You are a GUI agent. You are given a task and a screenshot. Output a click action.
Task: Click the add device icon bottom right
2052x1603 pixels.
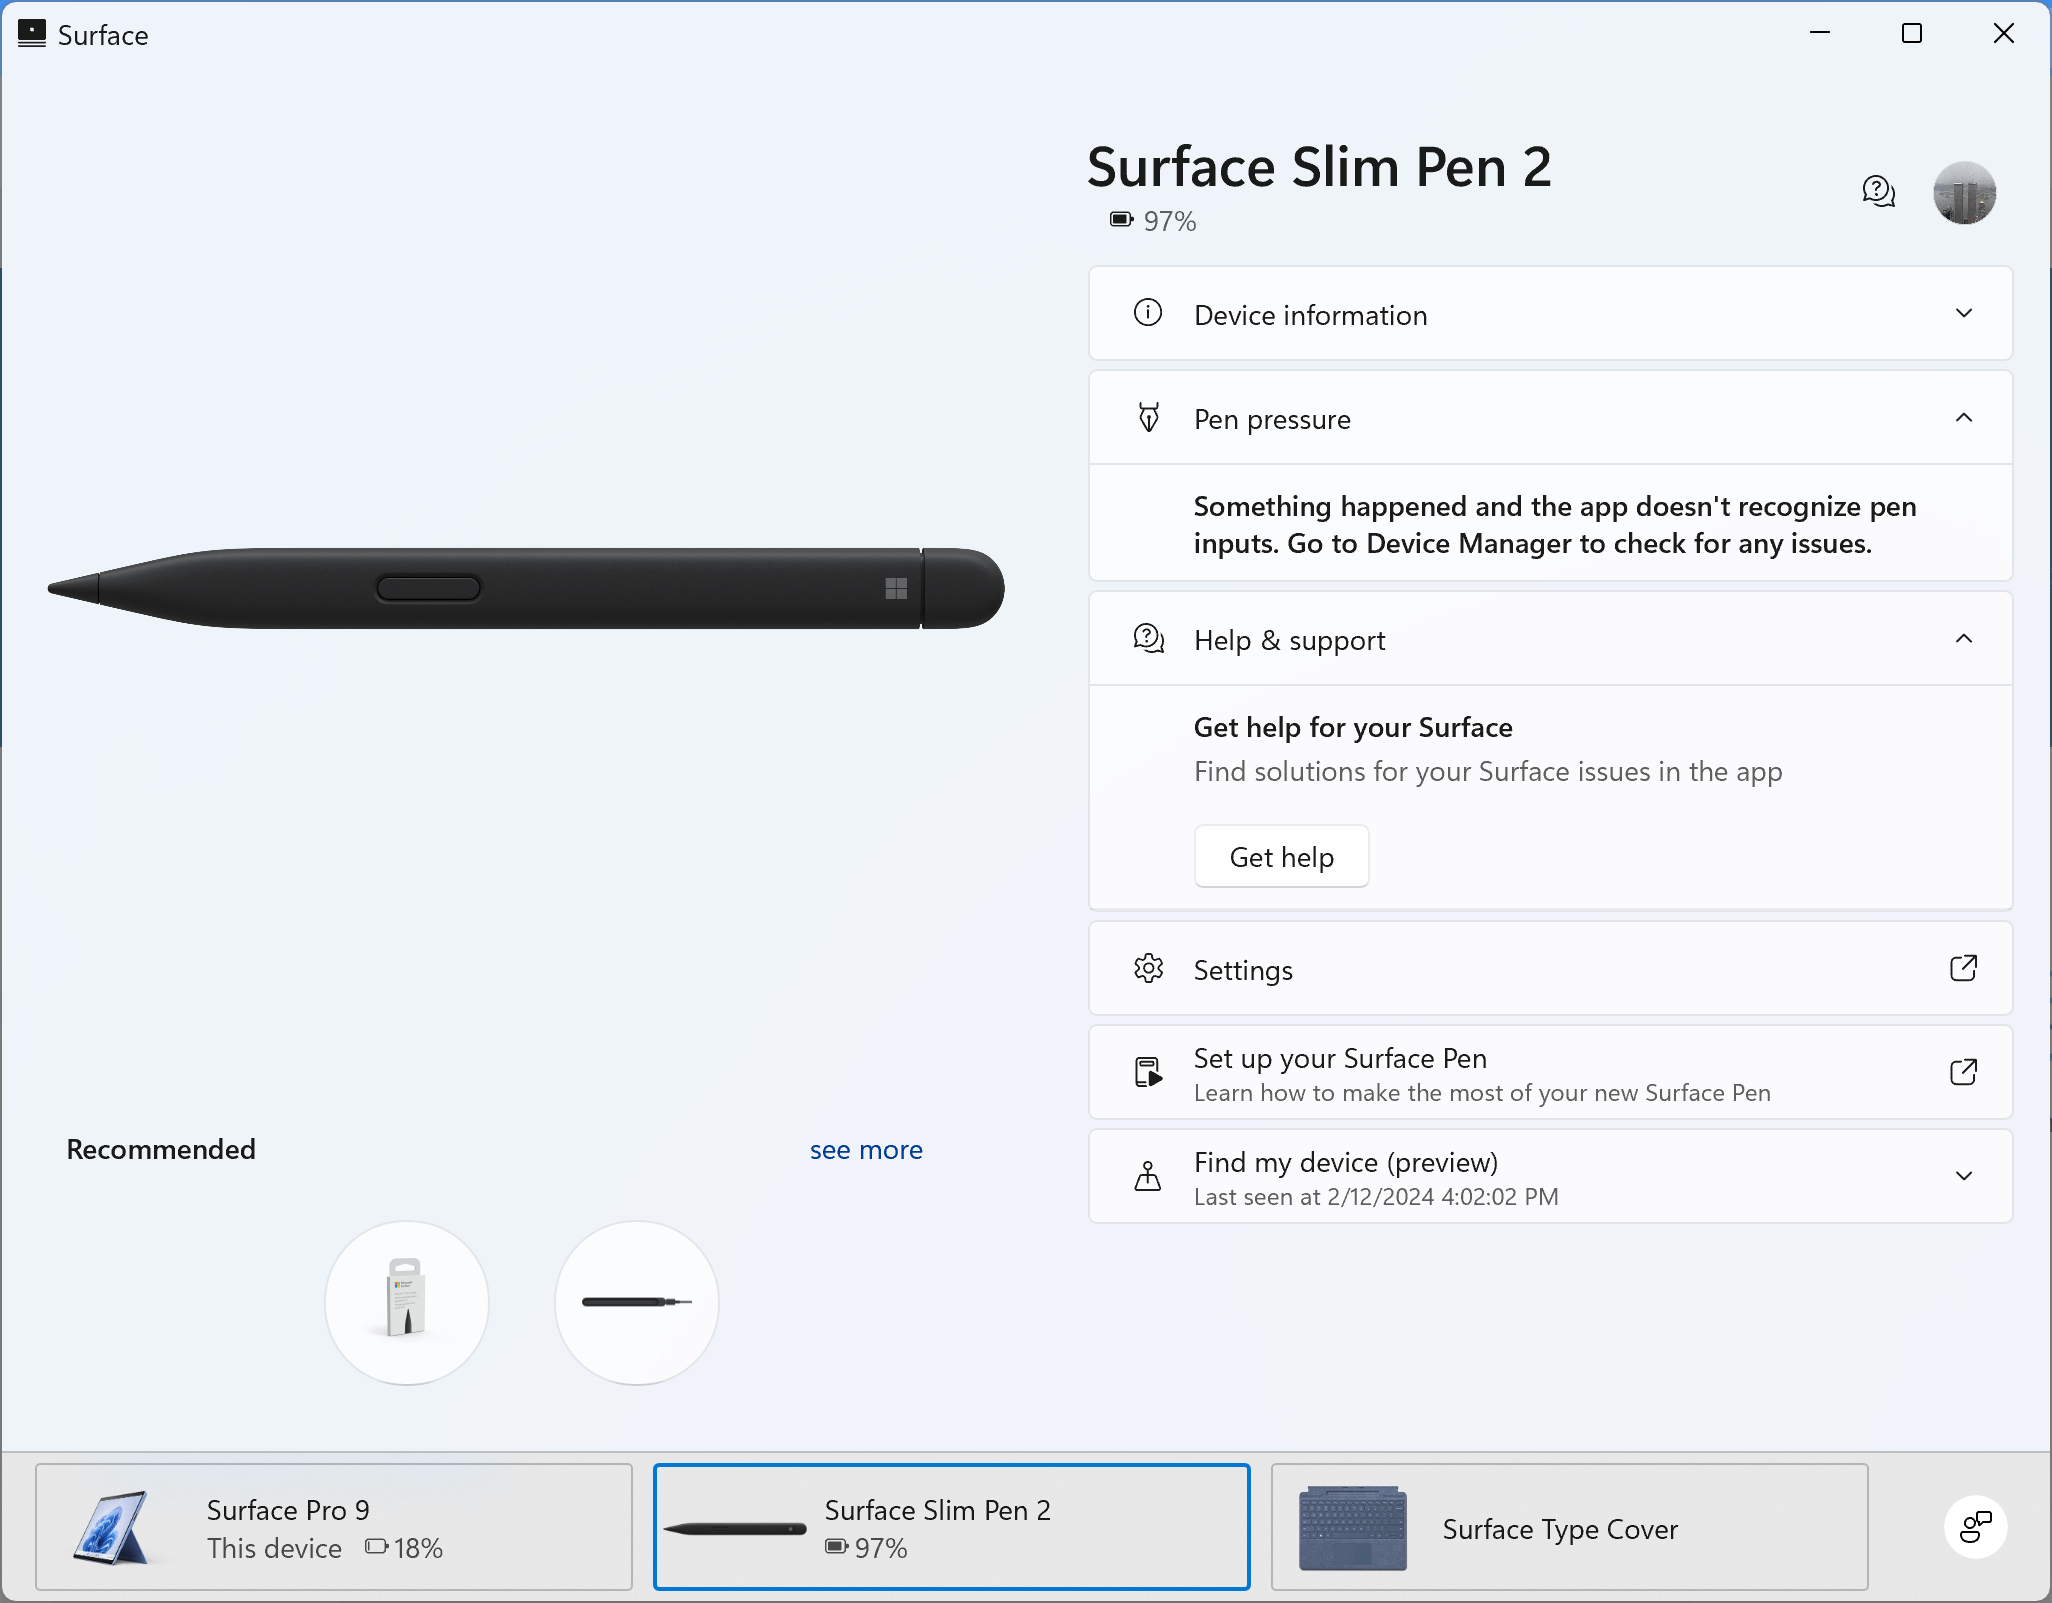tap(1975, 1527)
